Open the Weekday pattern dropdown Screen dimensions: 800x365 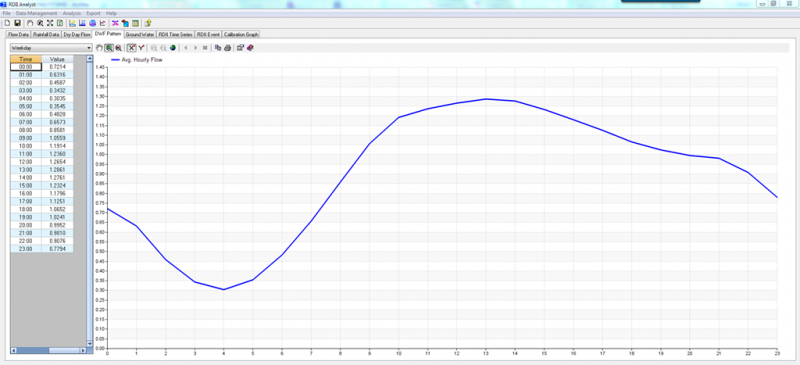click(51, 47)
